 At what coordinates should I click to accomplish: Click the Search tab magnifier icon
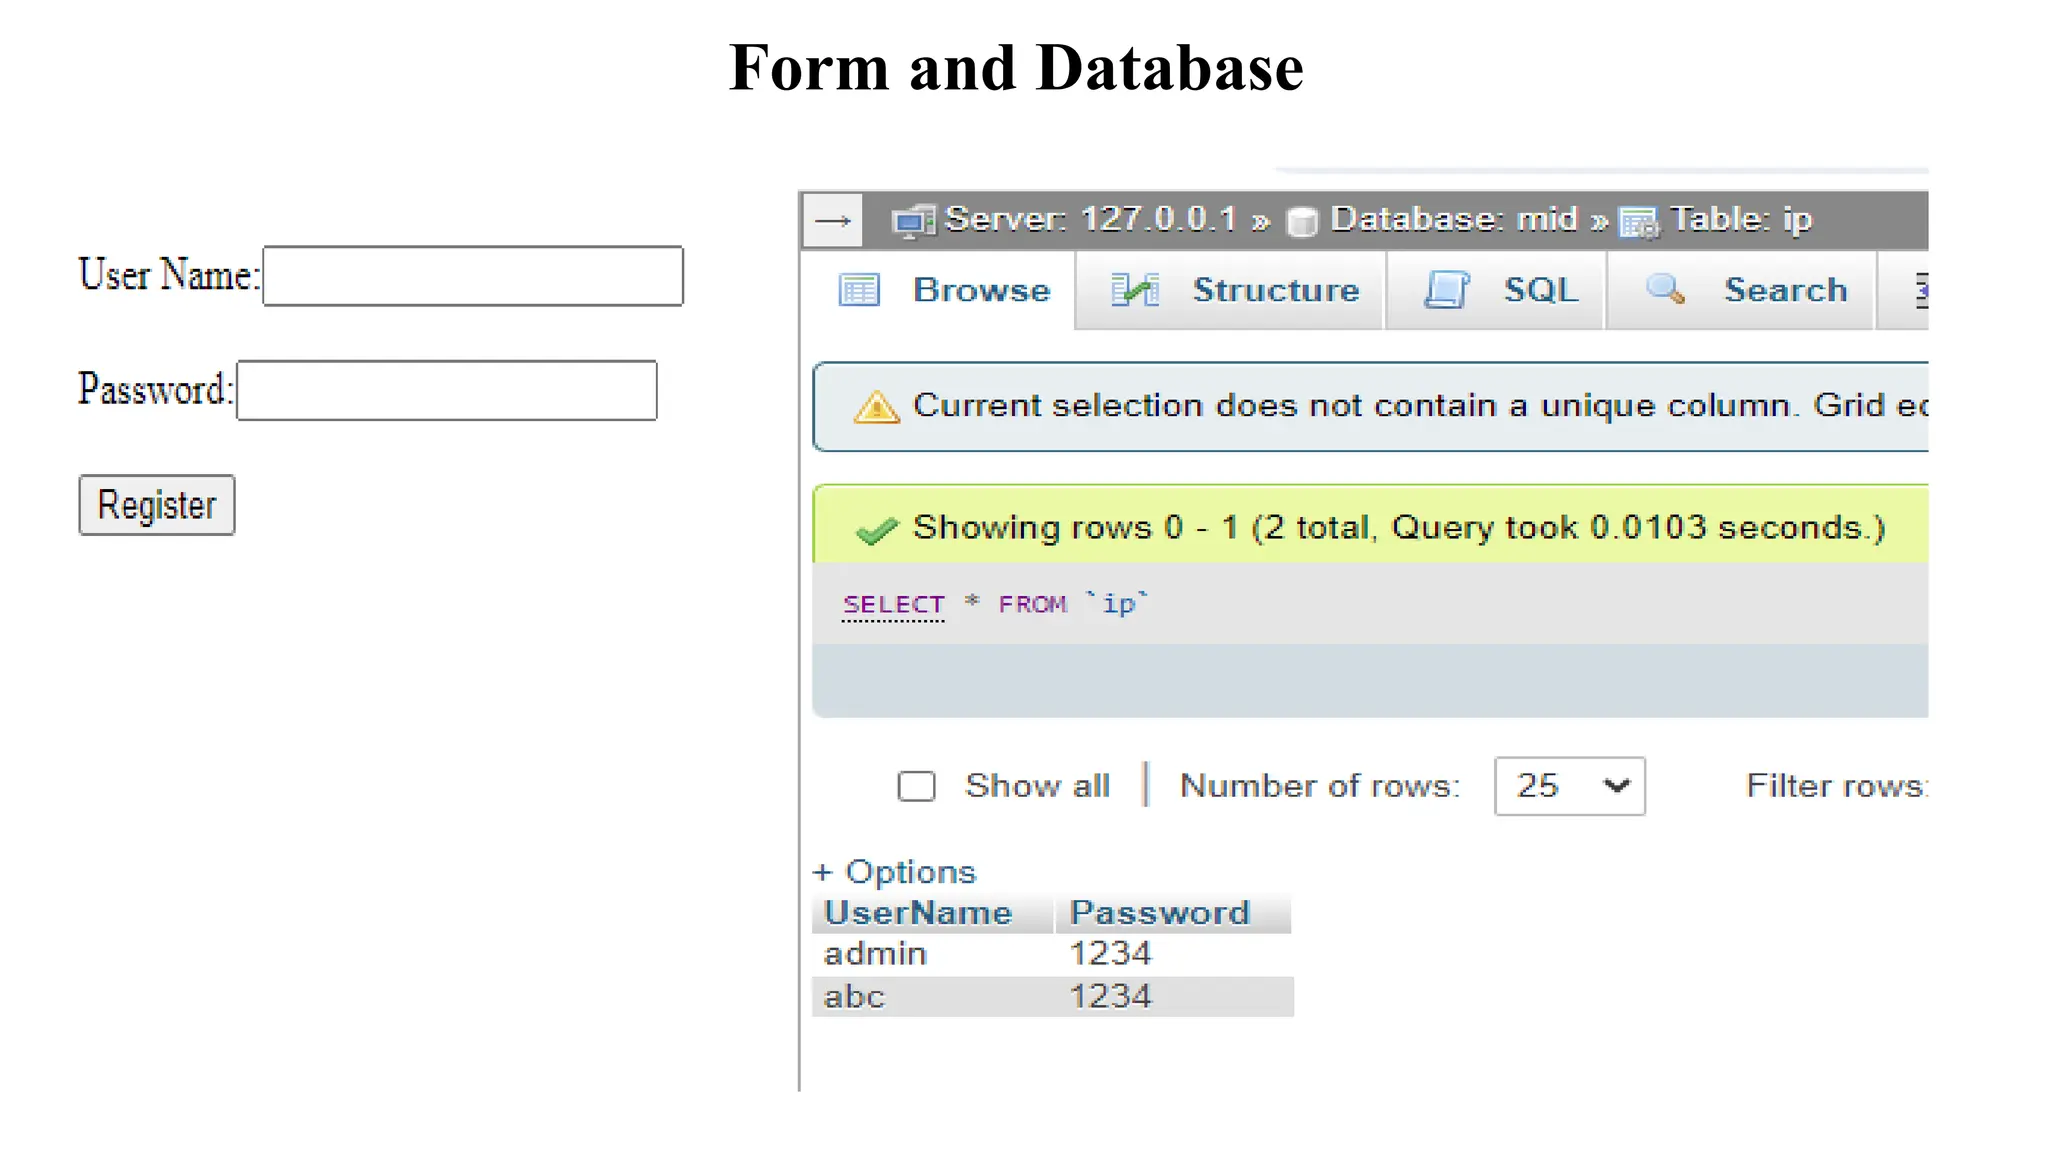click(x=1666, y=289)
